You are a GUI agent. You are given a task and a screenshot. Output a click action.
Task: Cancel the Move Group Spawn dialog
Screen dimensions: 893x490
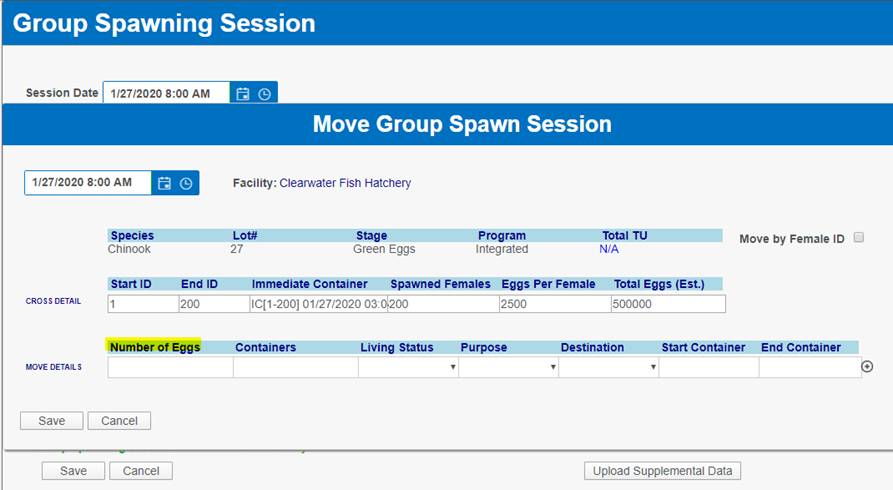pyautogui.click(x=119, y=421)
